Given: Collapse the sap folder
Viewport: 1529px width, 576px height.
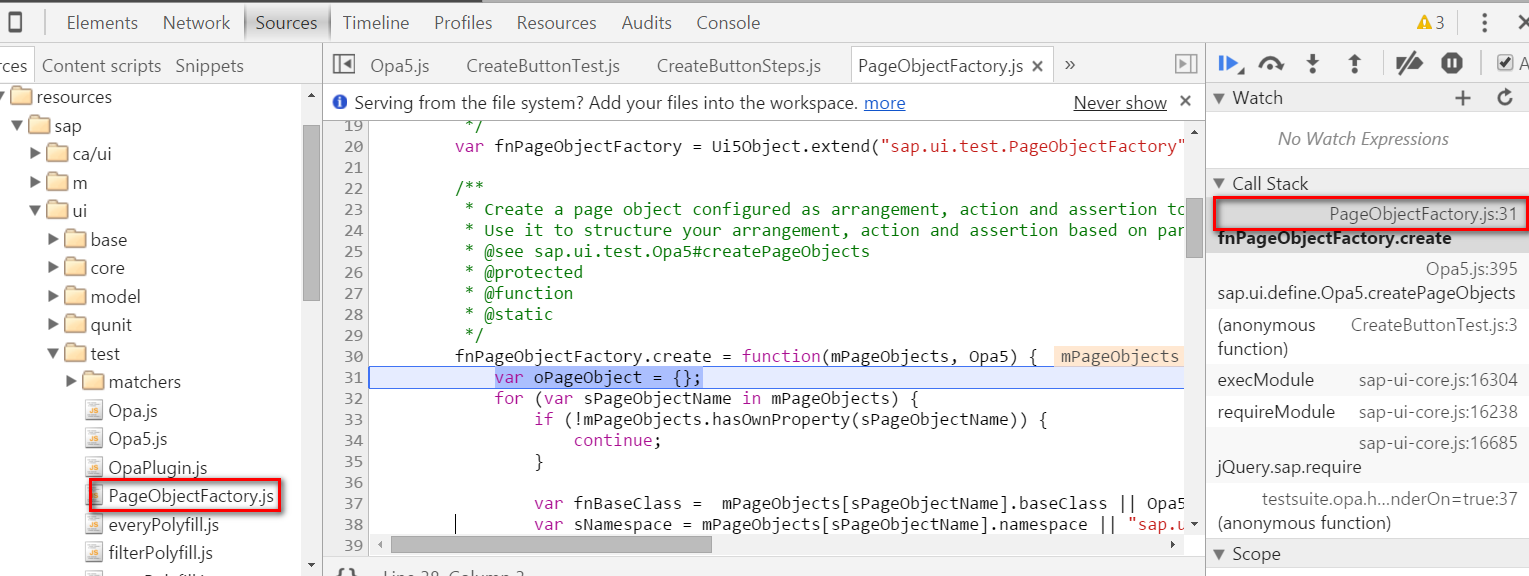Looking at the screenshot, I should coord(17,126).
